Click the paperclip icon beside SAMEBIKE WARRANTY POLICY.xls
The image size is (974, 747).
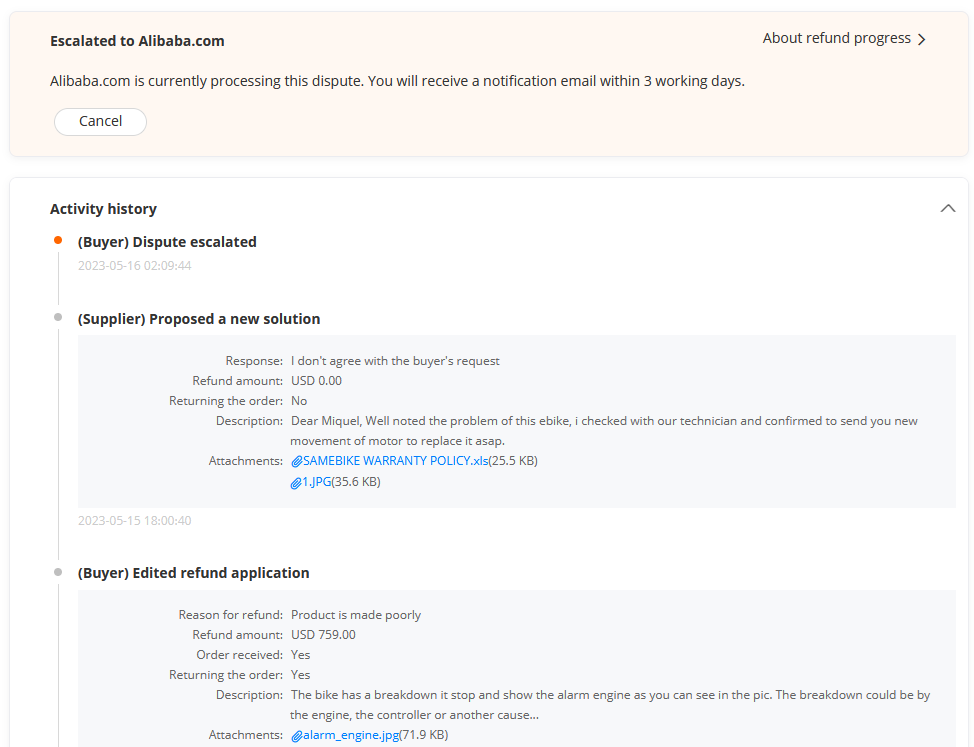[296, 461]
